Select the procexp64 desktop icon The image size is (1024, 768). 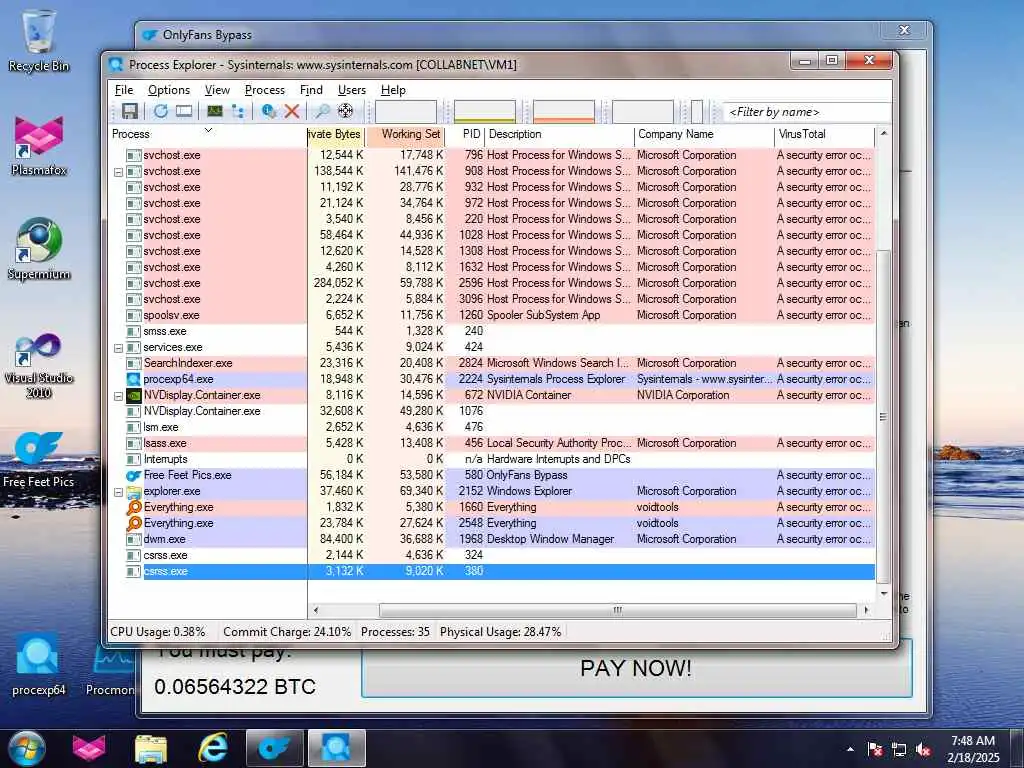tap(39, 665)
